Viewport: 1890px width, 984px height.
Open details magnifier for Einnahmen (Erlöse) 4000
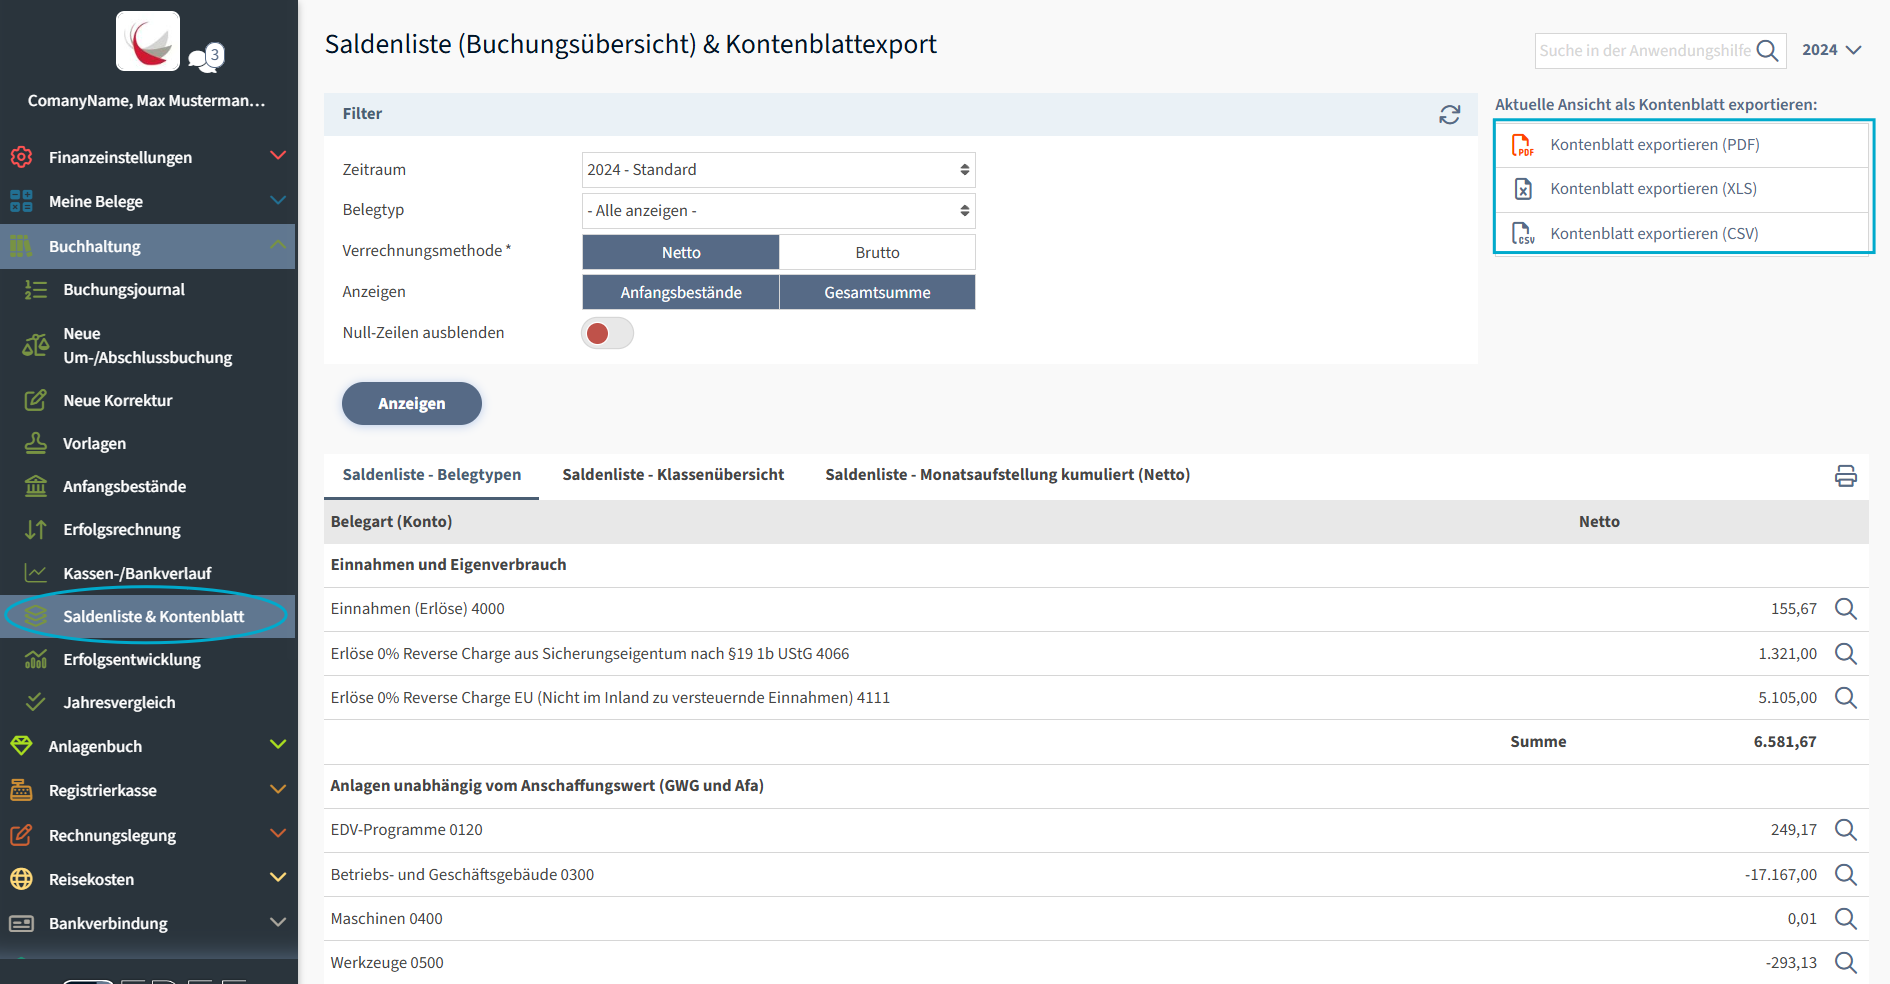coord(1845,609)
